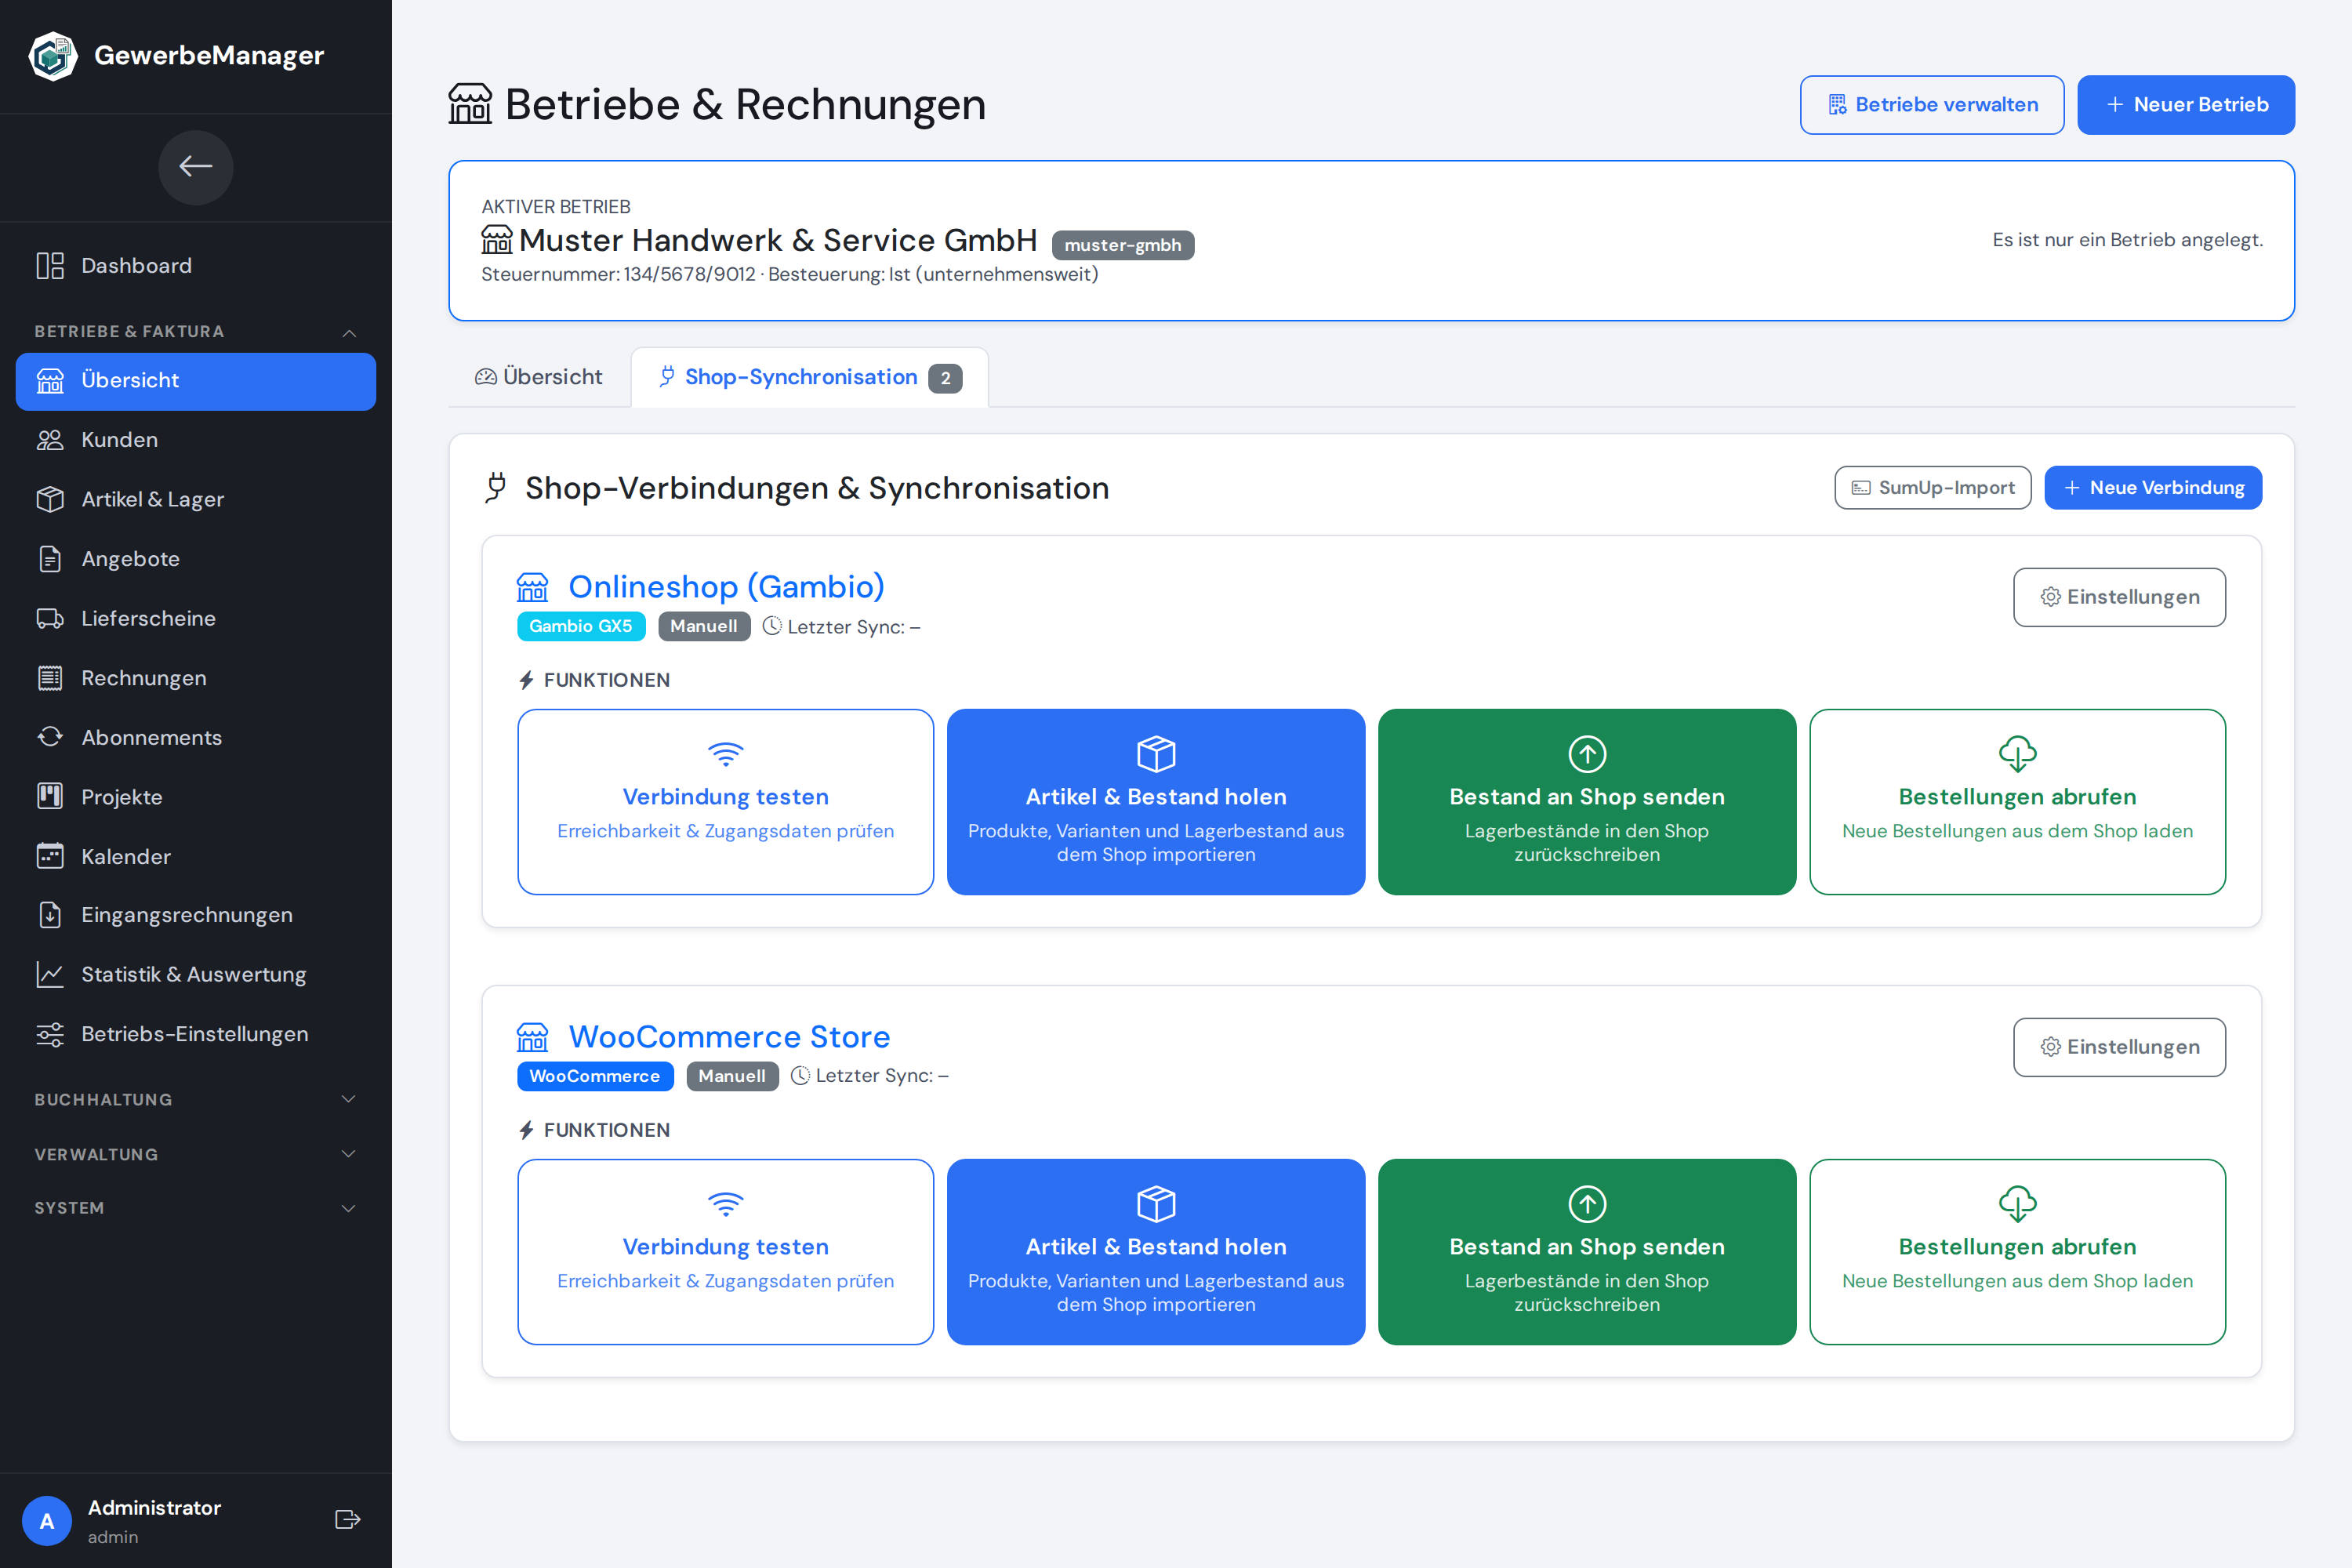Click the Statistik & Auswertung chart icon
Screen dimensions: 2352x1568
pos(50,975)
